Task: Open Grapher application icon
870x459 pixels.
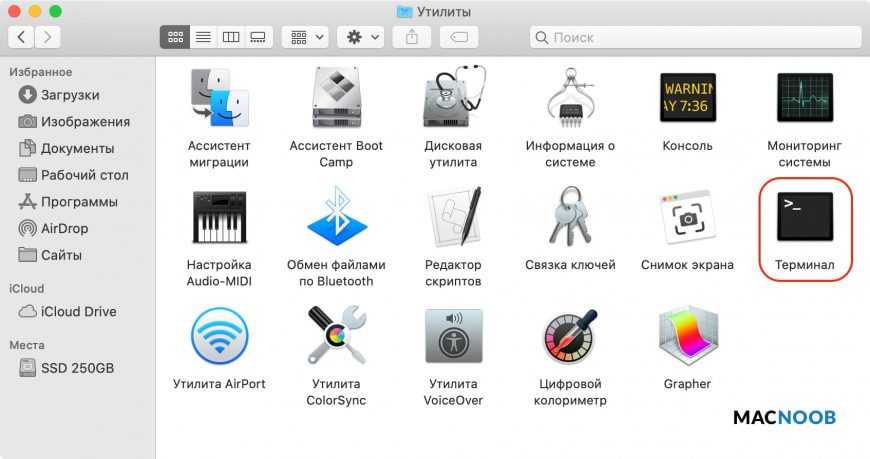Action: click(688, 336)
